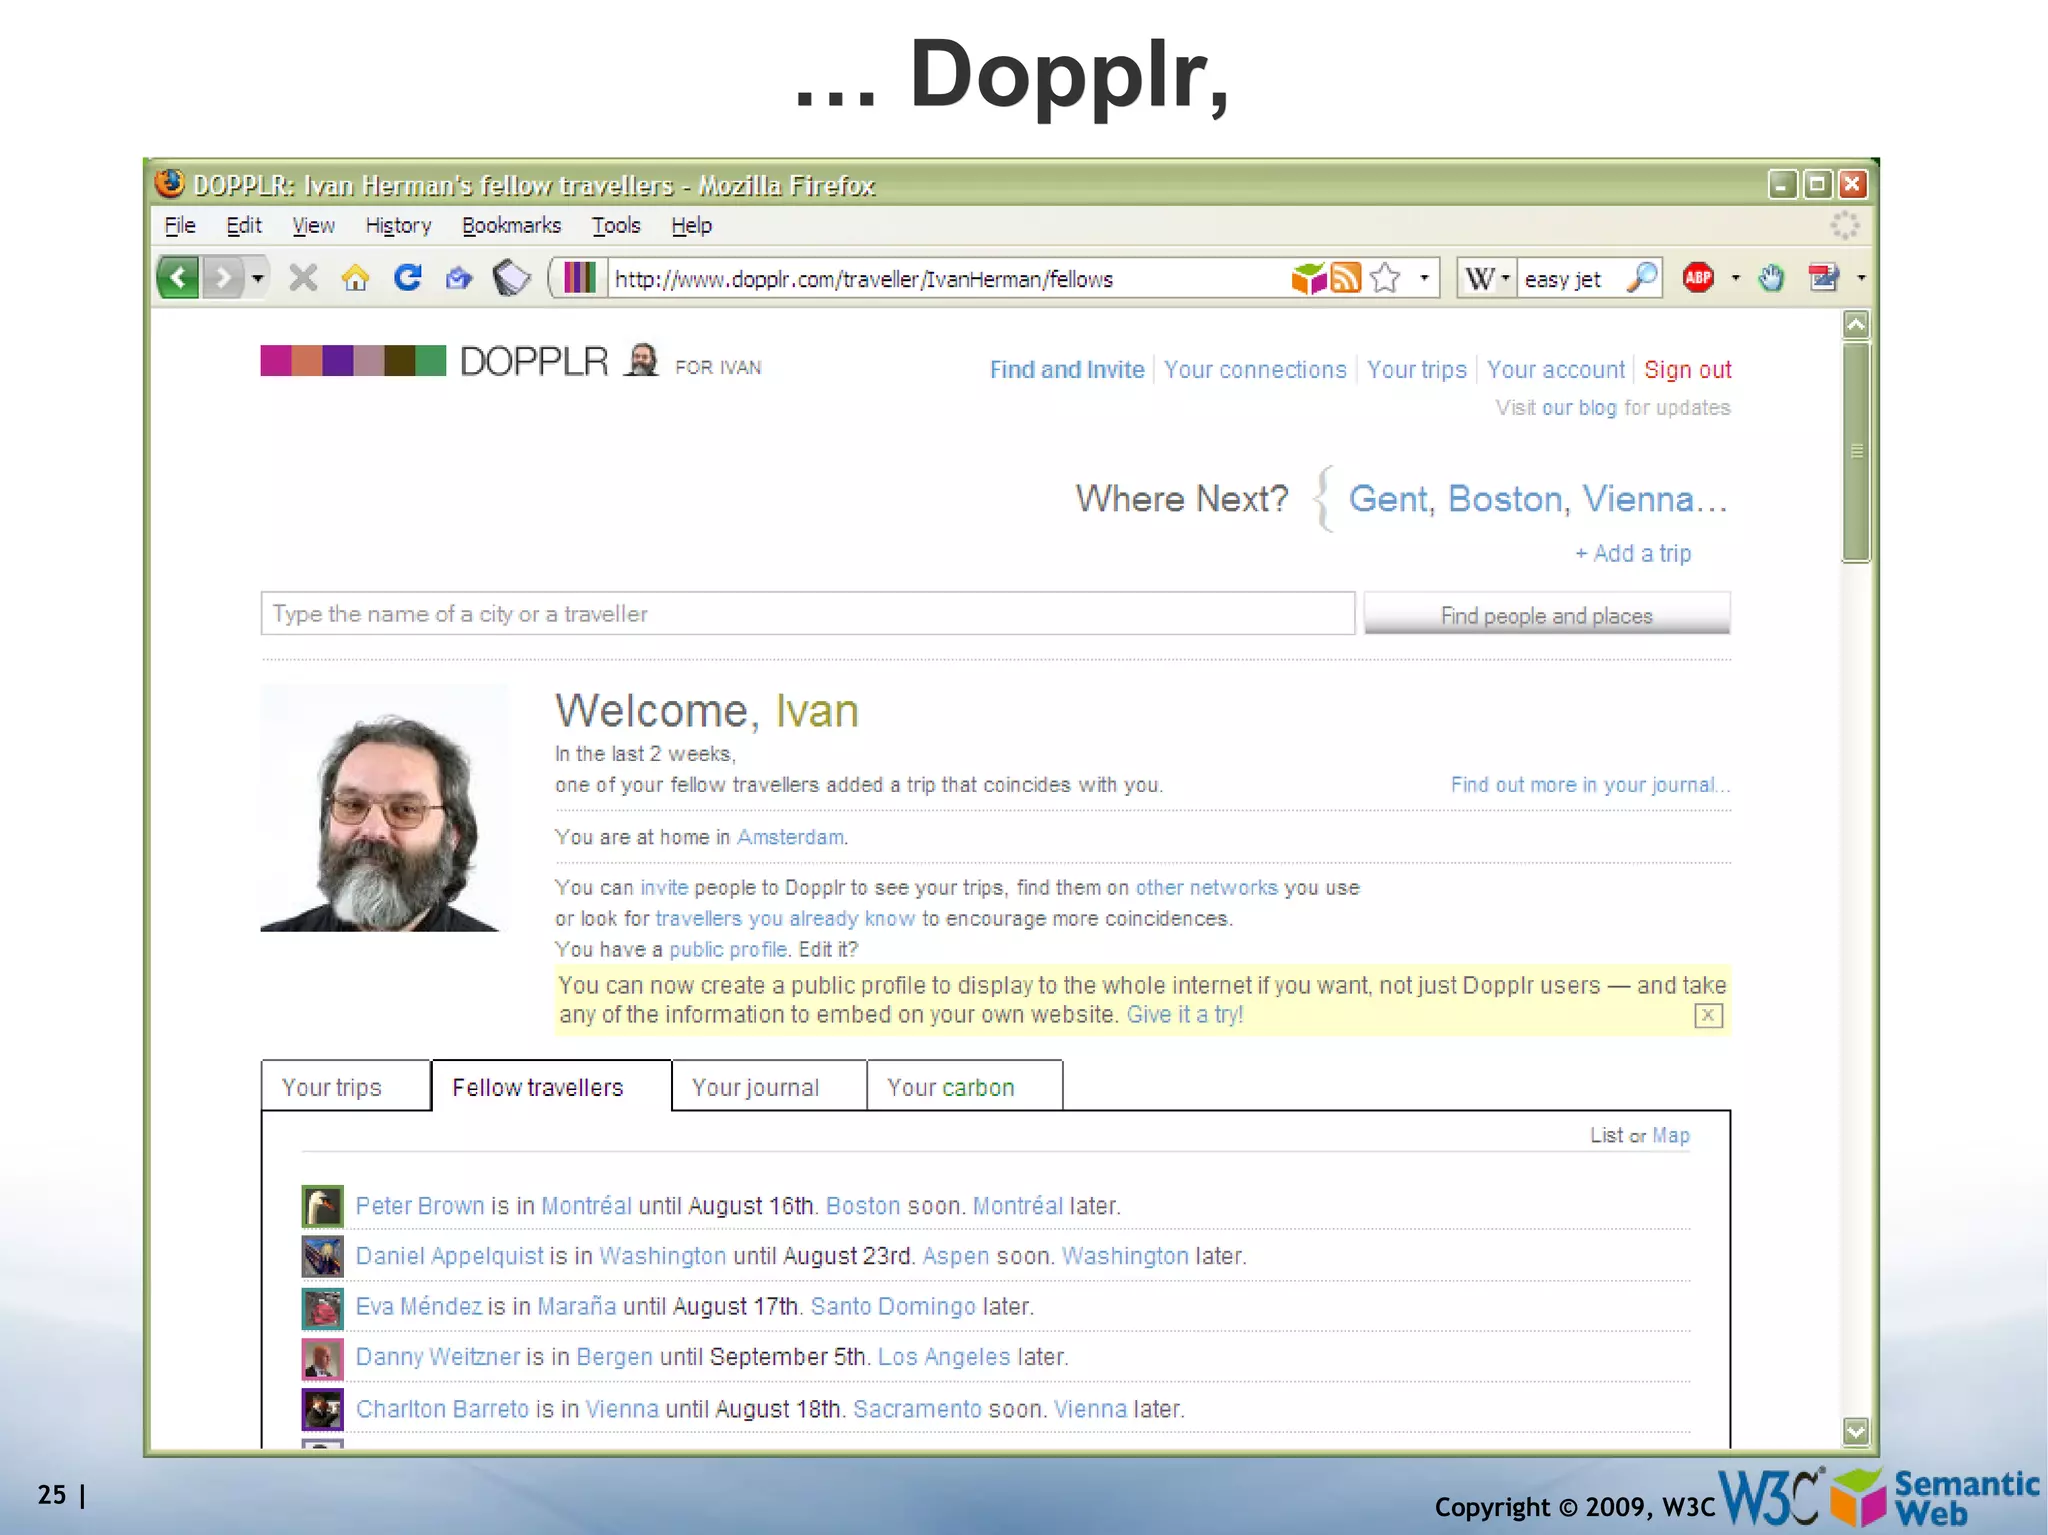Click Find out more in your journal
This screenshot has width=2048, height=1535.
1589,785
